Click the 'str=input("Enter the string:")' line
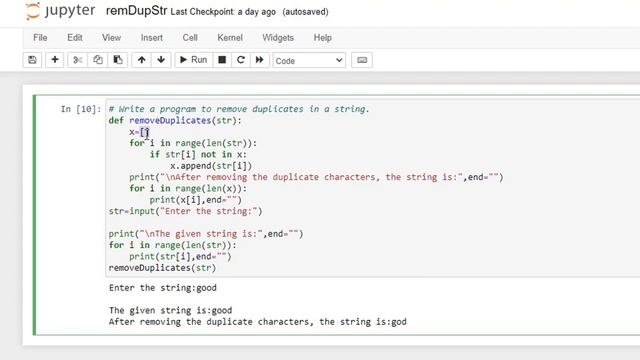This screenshot has height=360, width=640. 185,211
